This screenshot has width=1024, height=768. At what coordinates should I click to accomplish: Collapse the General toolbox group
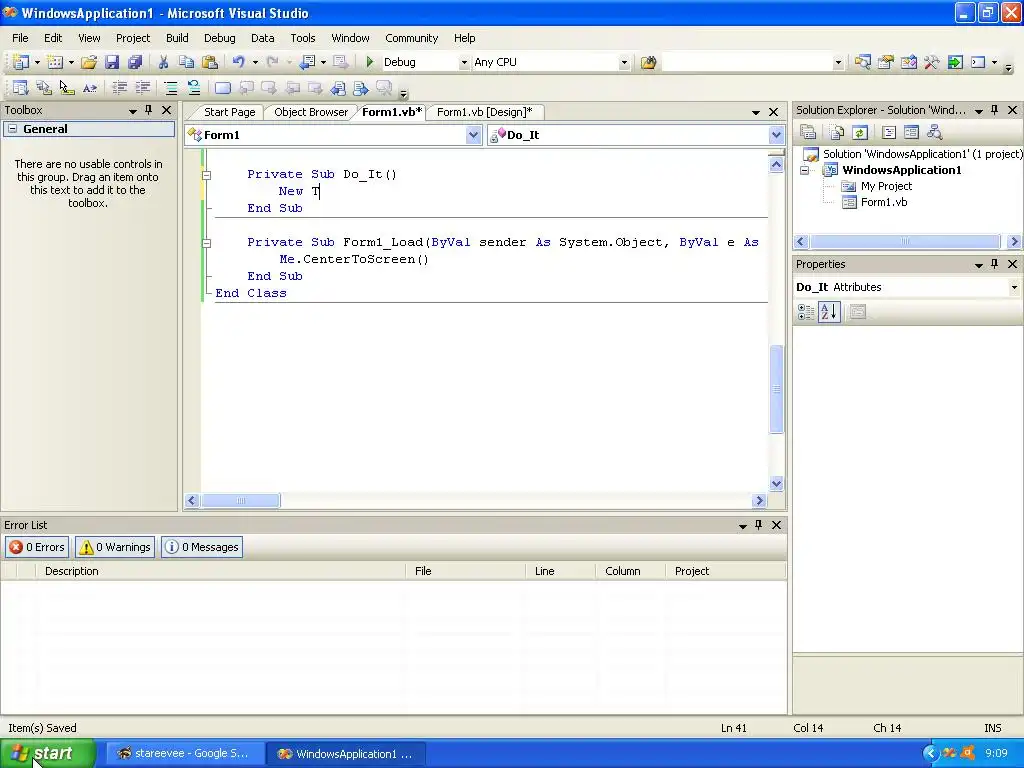tap(12, 129)
